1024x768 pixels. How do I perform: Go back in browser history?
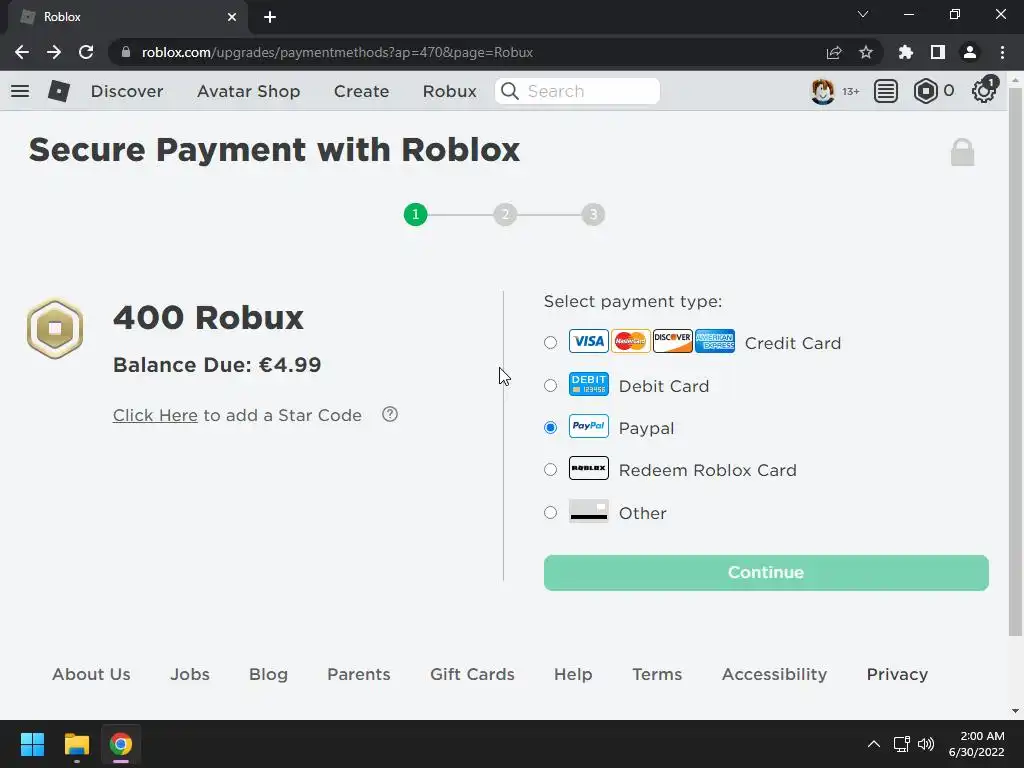(22, 52)
